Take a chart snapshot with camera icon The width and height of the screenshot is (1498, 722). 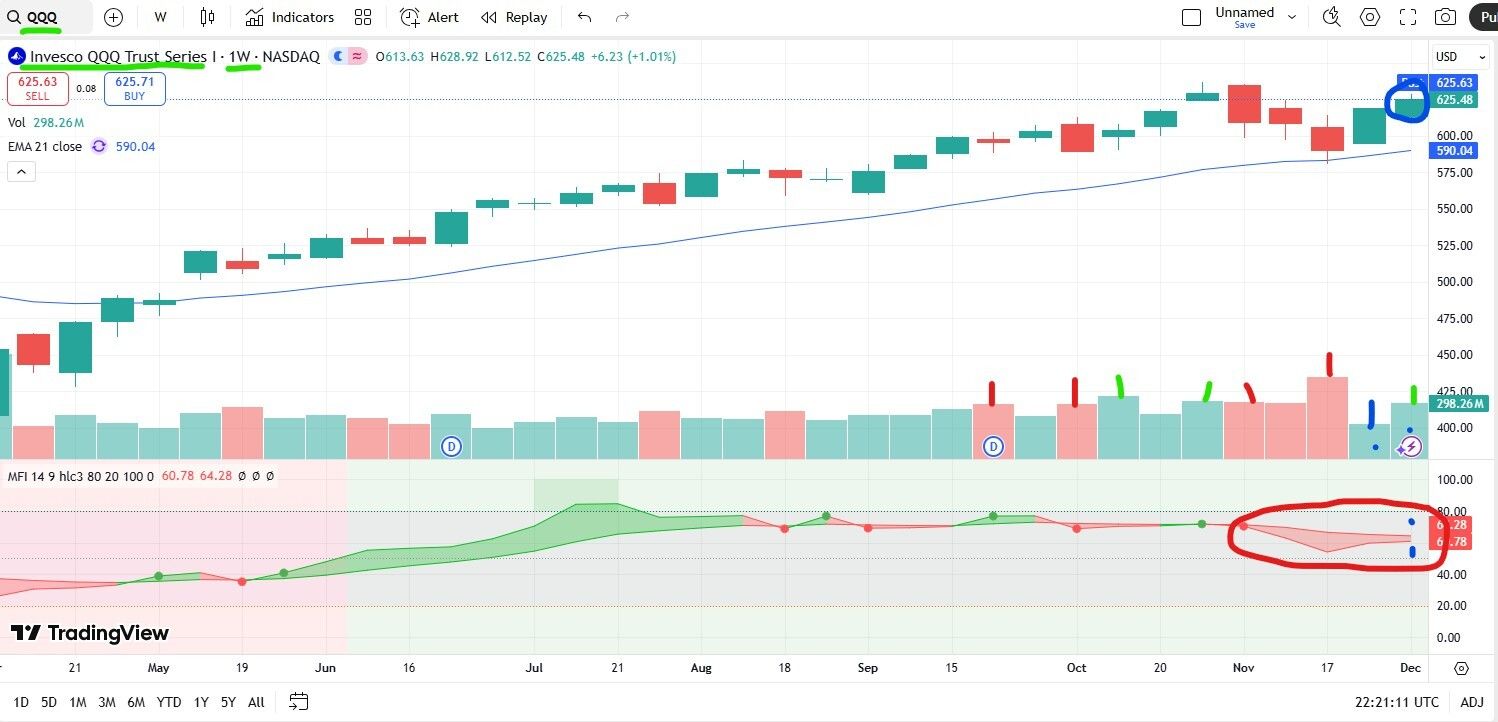click(1445, 17)
